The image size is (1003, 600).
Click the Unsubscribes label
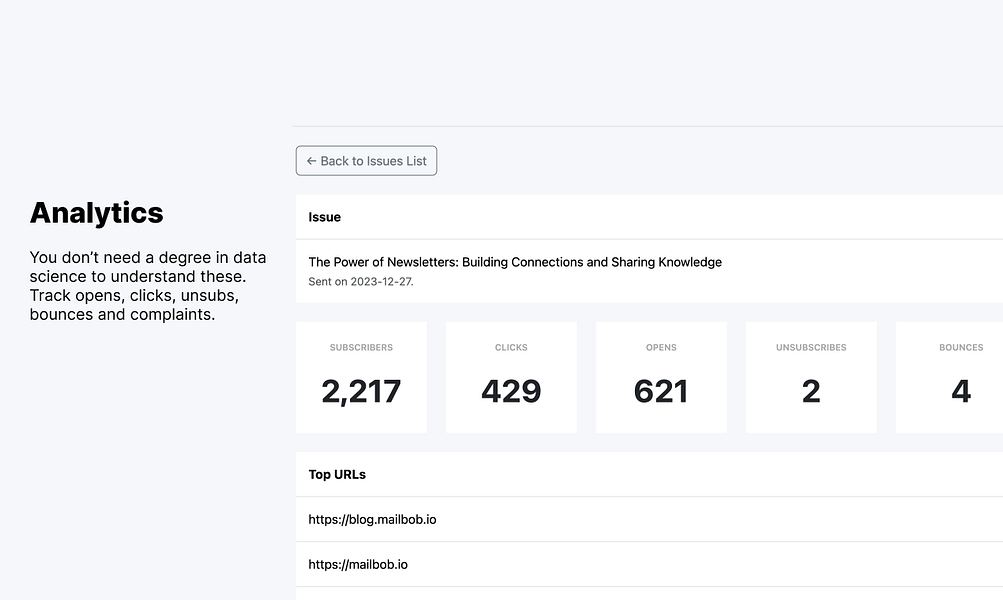(x=811, y=348)
